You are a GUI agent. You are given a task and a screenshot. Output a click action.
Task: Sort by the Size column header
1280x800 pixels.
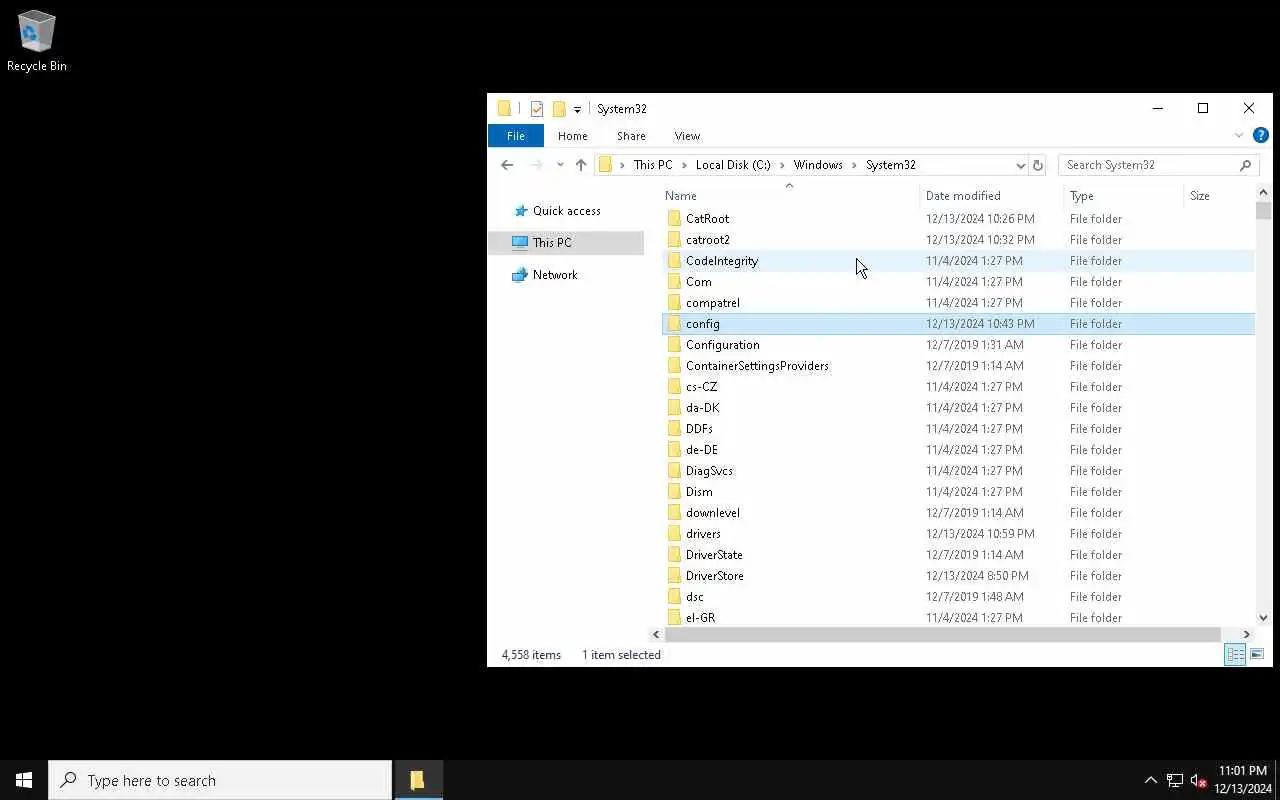click(x=1200, y=196)
